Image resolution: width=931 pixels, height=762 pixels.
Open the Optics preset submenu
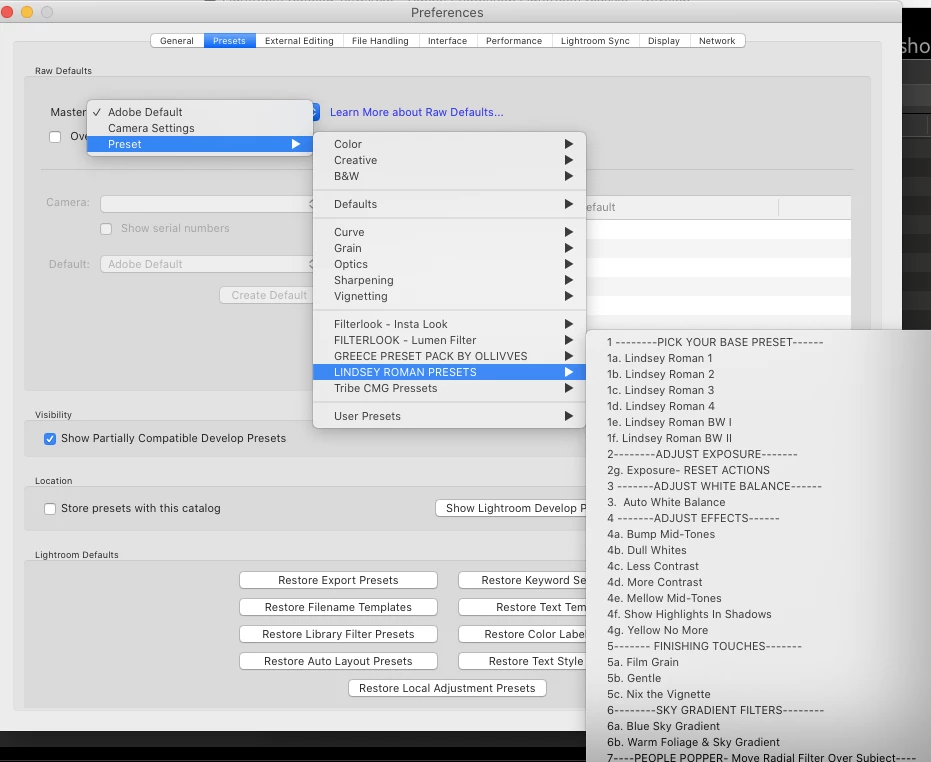point(449,264)
